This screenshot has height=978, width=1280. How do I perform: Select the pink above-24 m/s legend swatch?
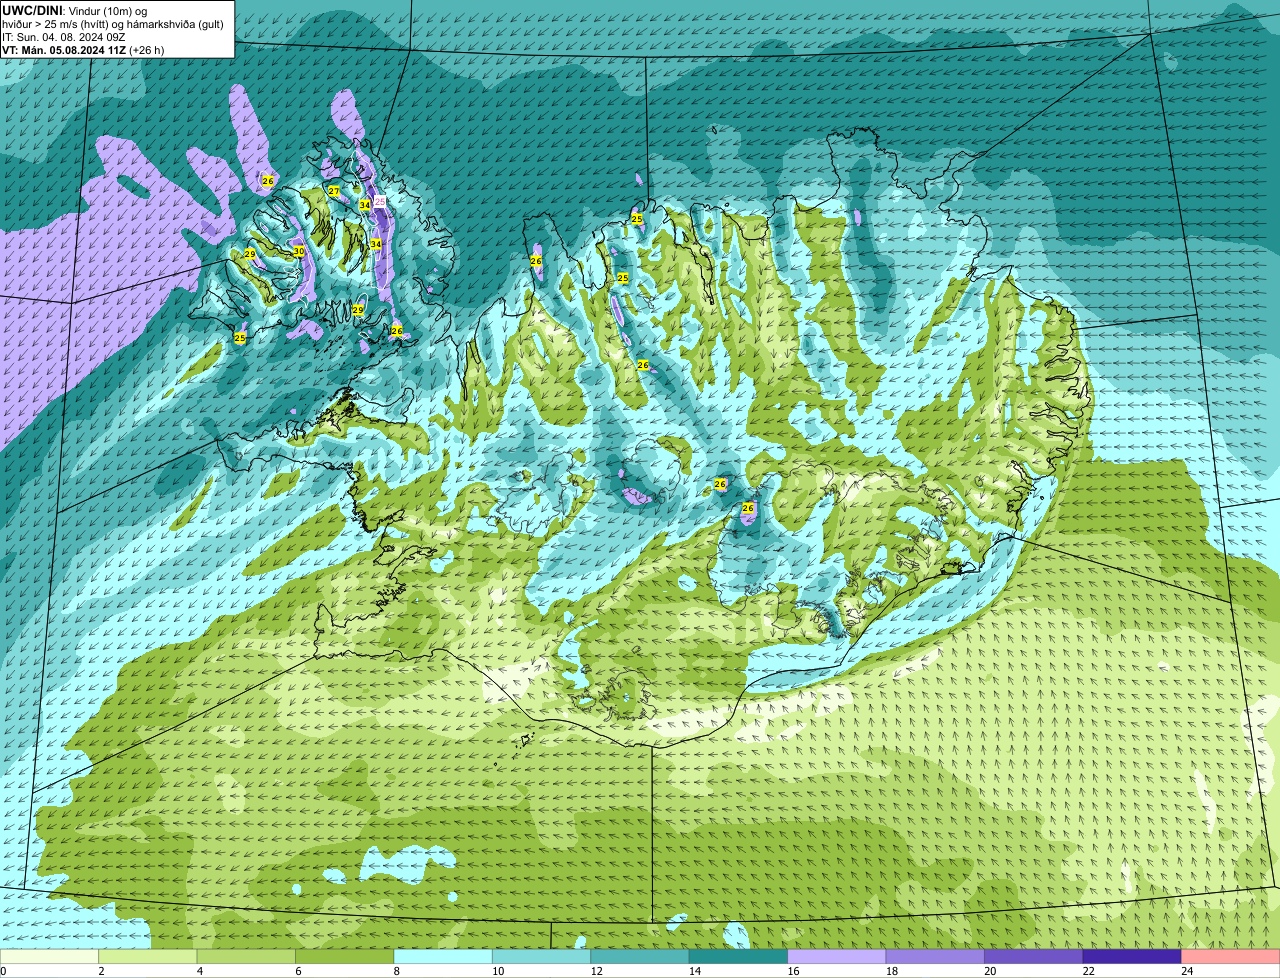(1231, 957)
